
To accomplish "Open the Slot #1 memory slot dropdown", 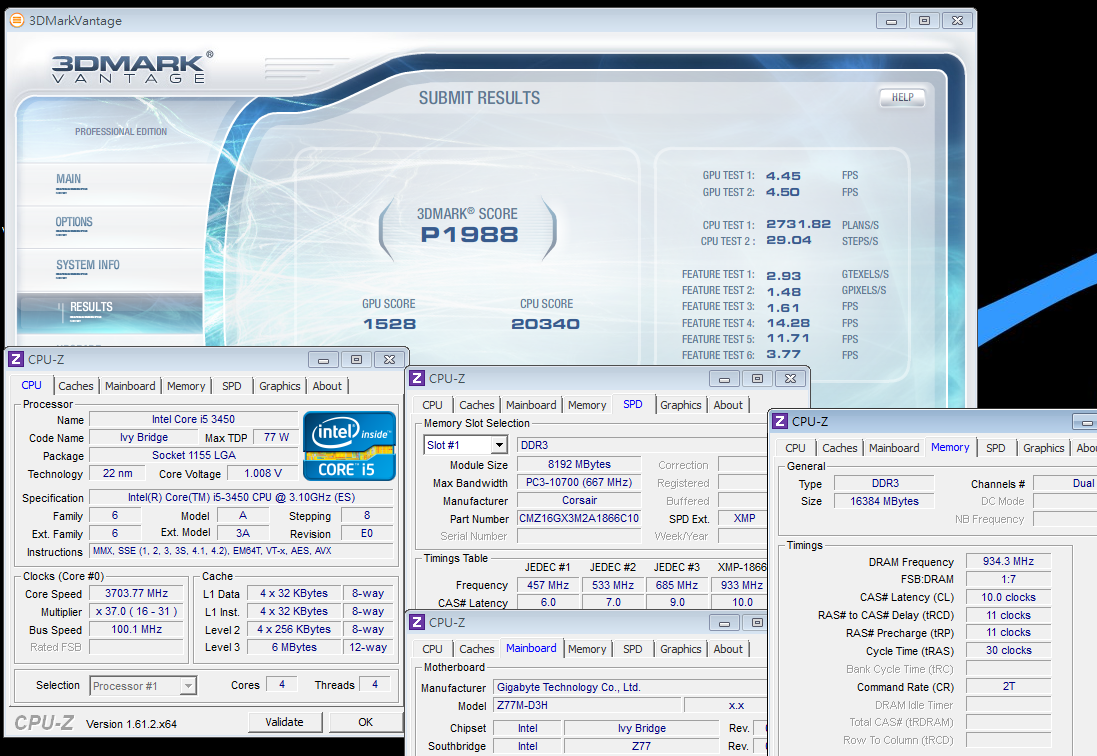I will click(x=498, y=445).
